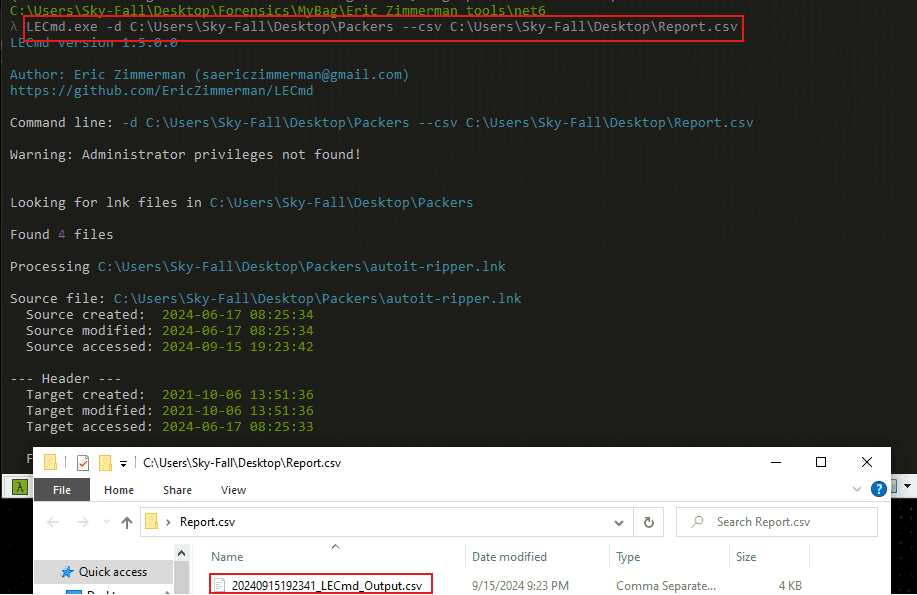Click the autoit-ripper.lnk Processing path

301,267
